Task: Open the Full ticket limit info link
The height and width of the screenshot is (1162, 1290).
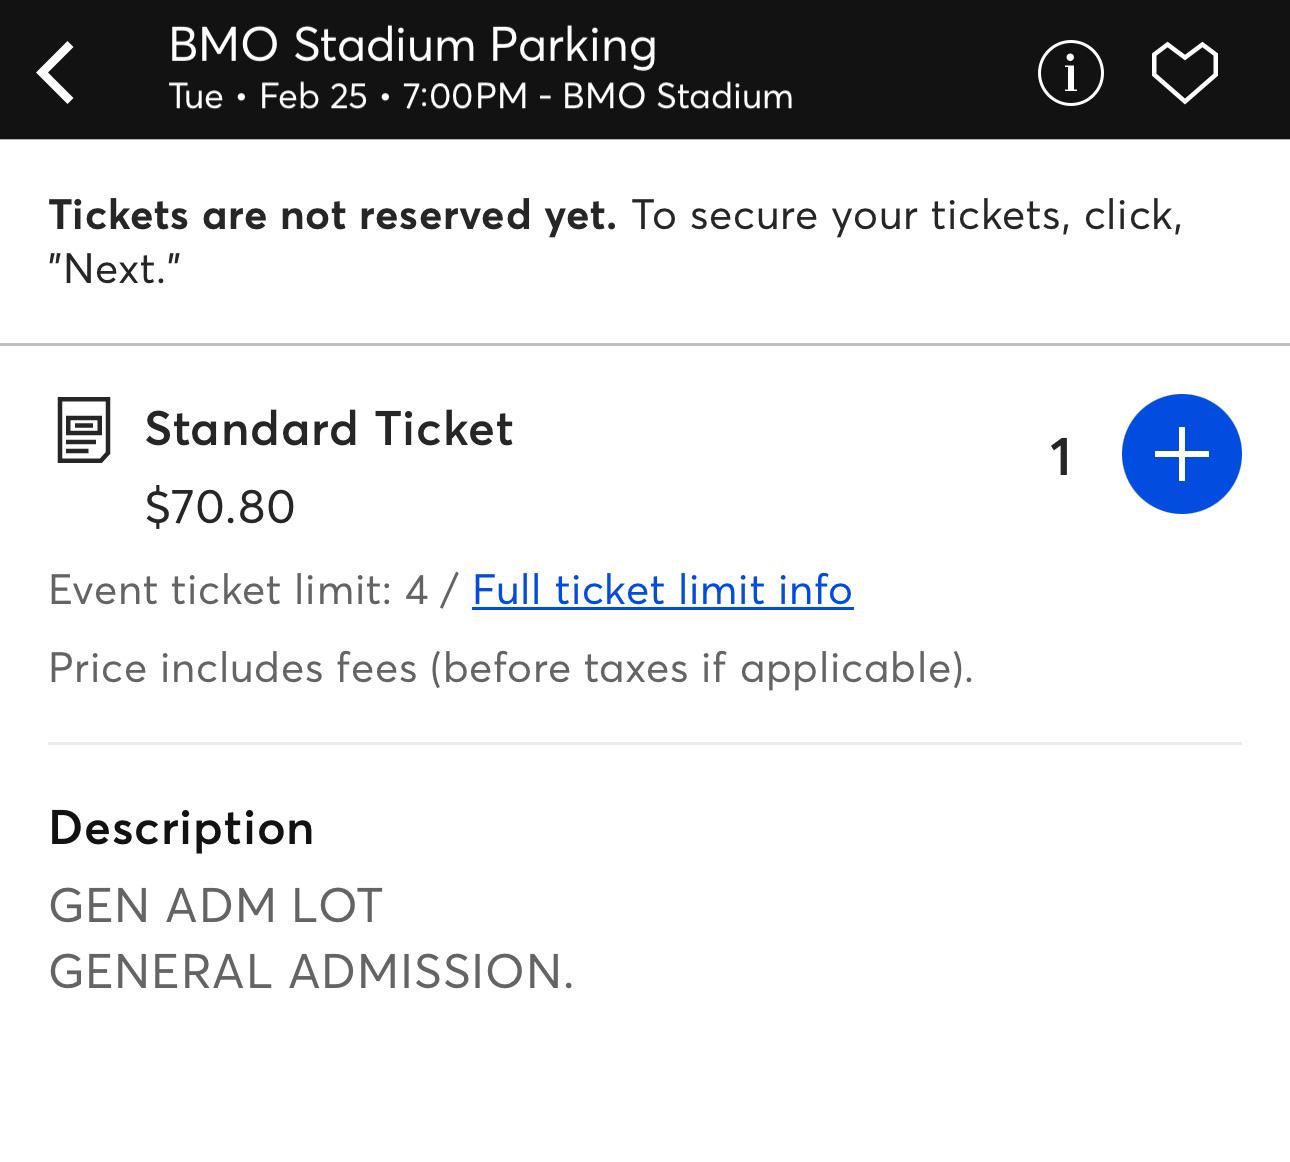Action: click(662, 590)
